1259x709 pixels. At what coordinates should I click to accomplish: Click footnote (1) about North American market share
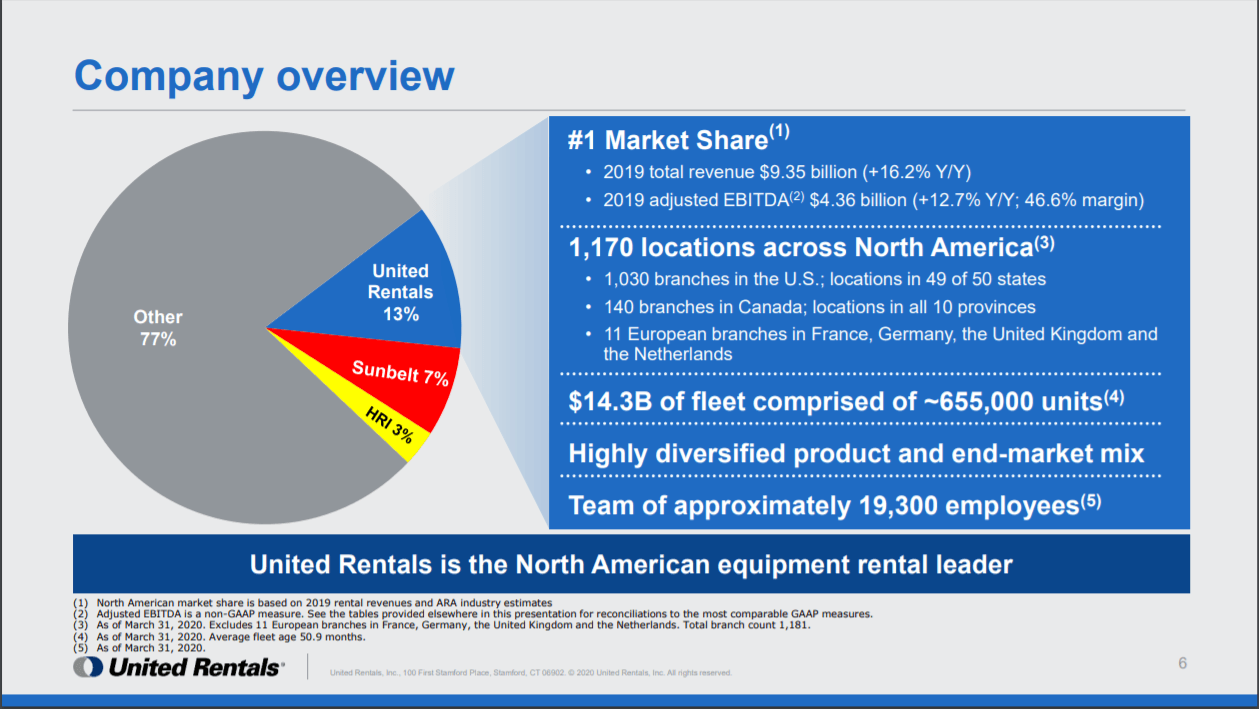pos(313,603)
